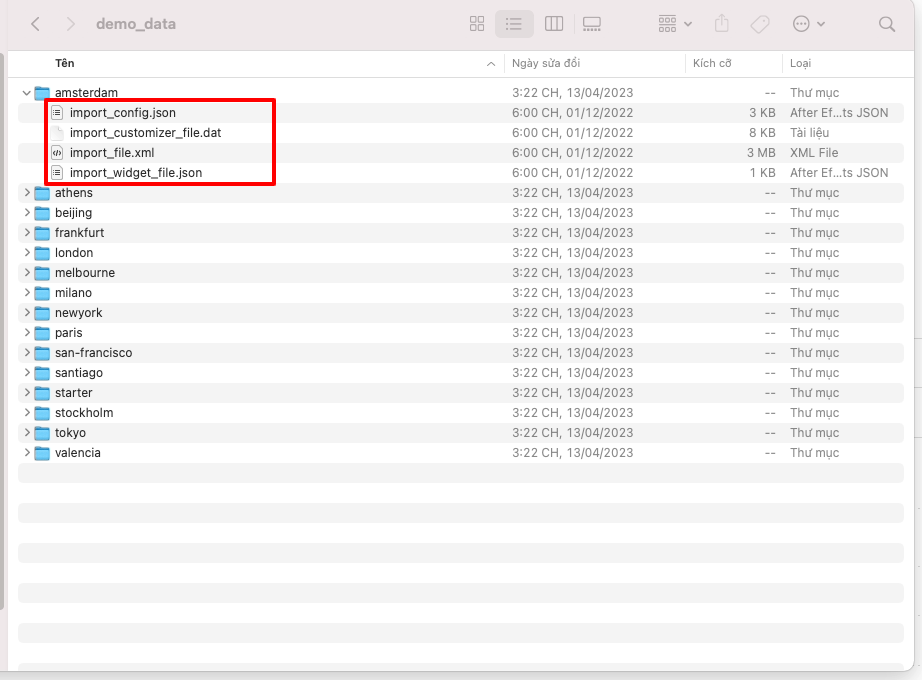Select the import_customizer_file.dat file name

coord(145,133)
